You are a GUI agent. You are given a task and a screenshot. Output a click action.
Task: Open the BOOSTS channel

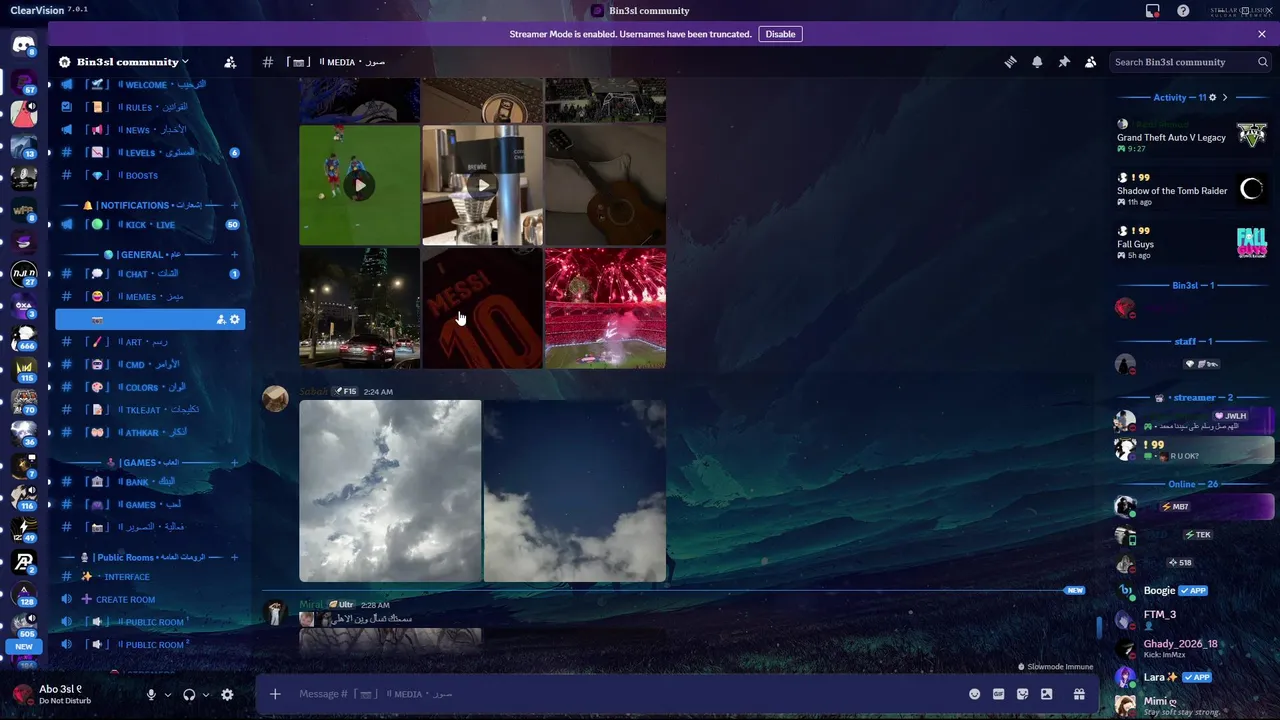pyautogui.click(x=150, y=175)
